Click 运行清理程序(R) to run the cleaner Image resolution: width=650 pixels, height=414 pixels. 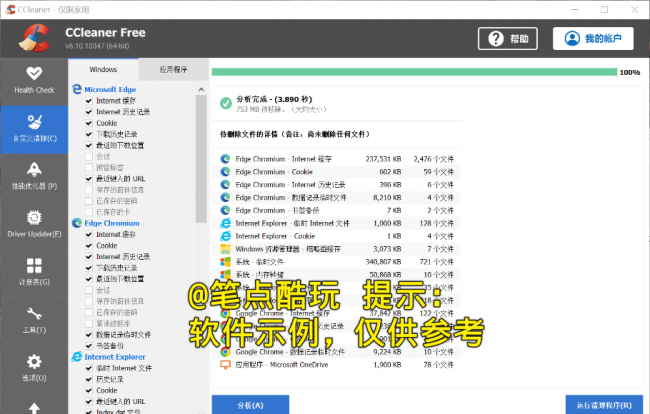604,405
